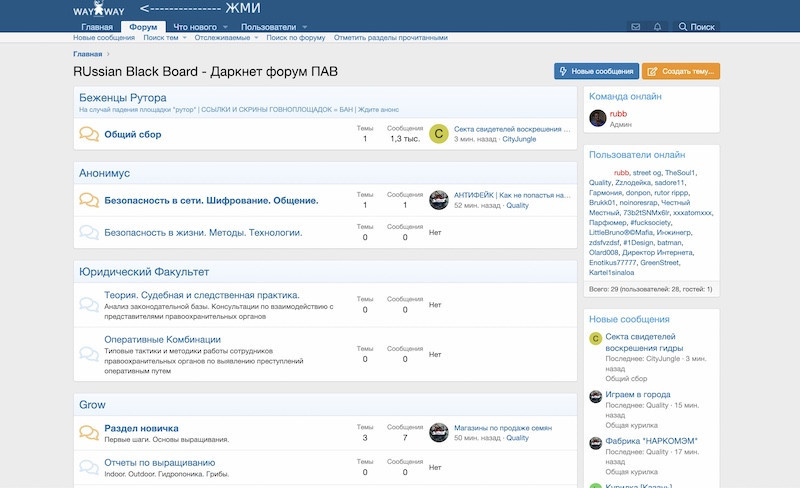Select the Форум tab
The image size is (800, 488).
(x=143, y=27)
